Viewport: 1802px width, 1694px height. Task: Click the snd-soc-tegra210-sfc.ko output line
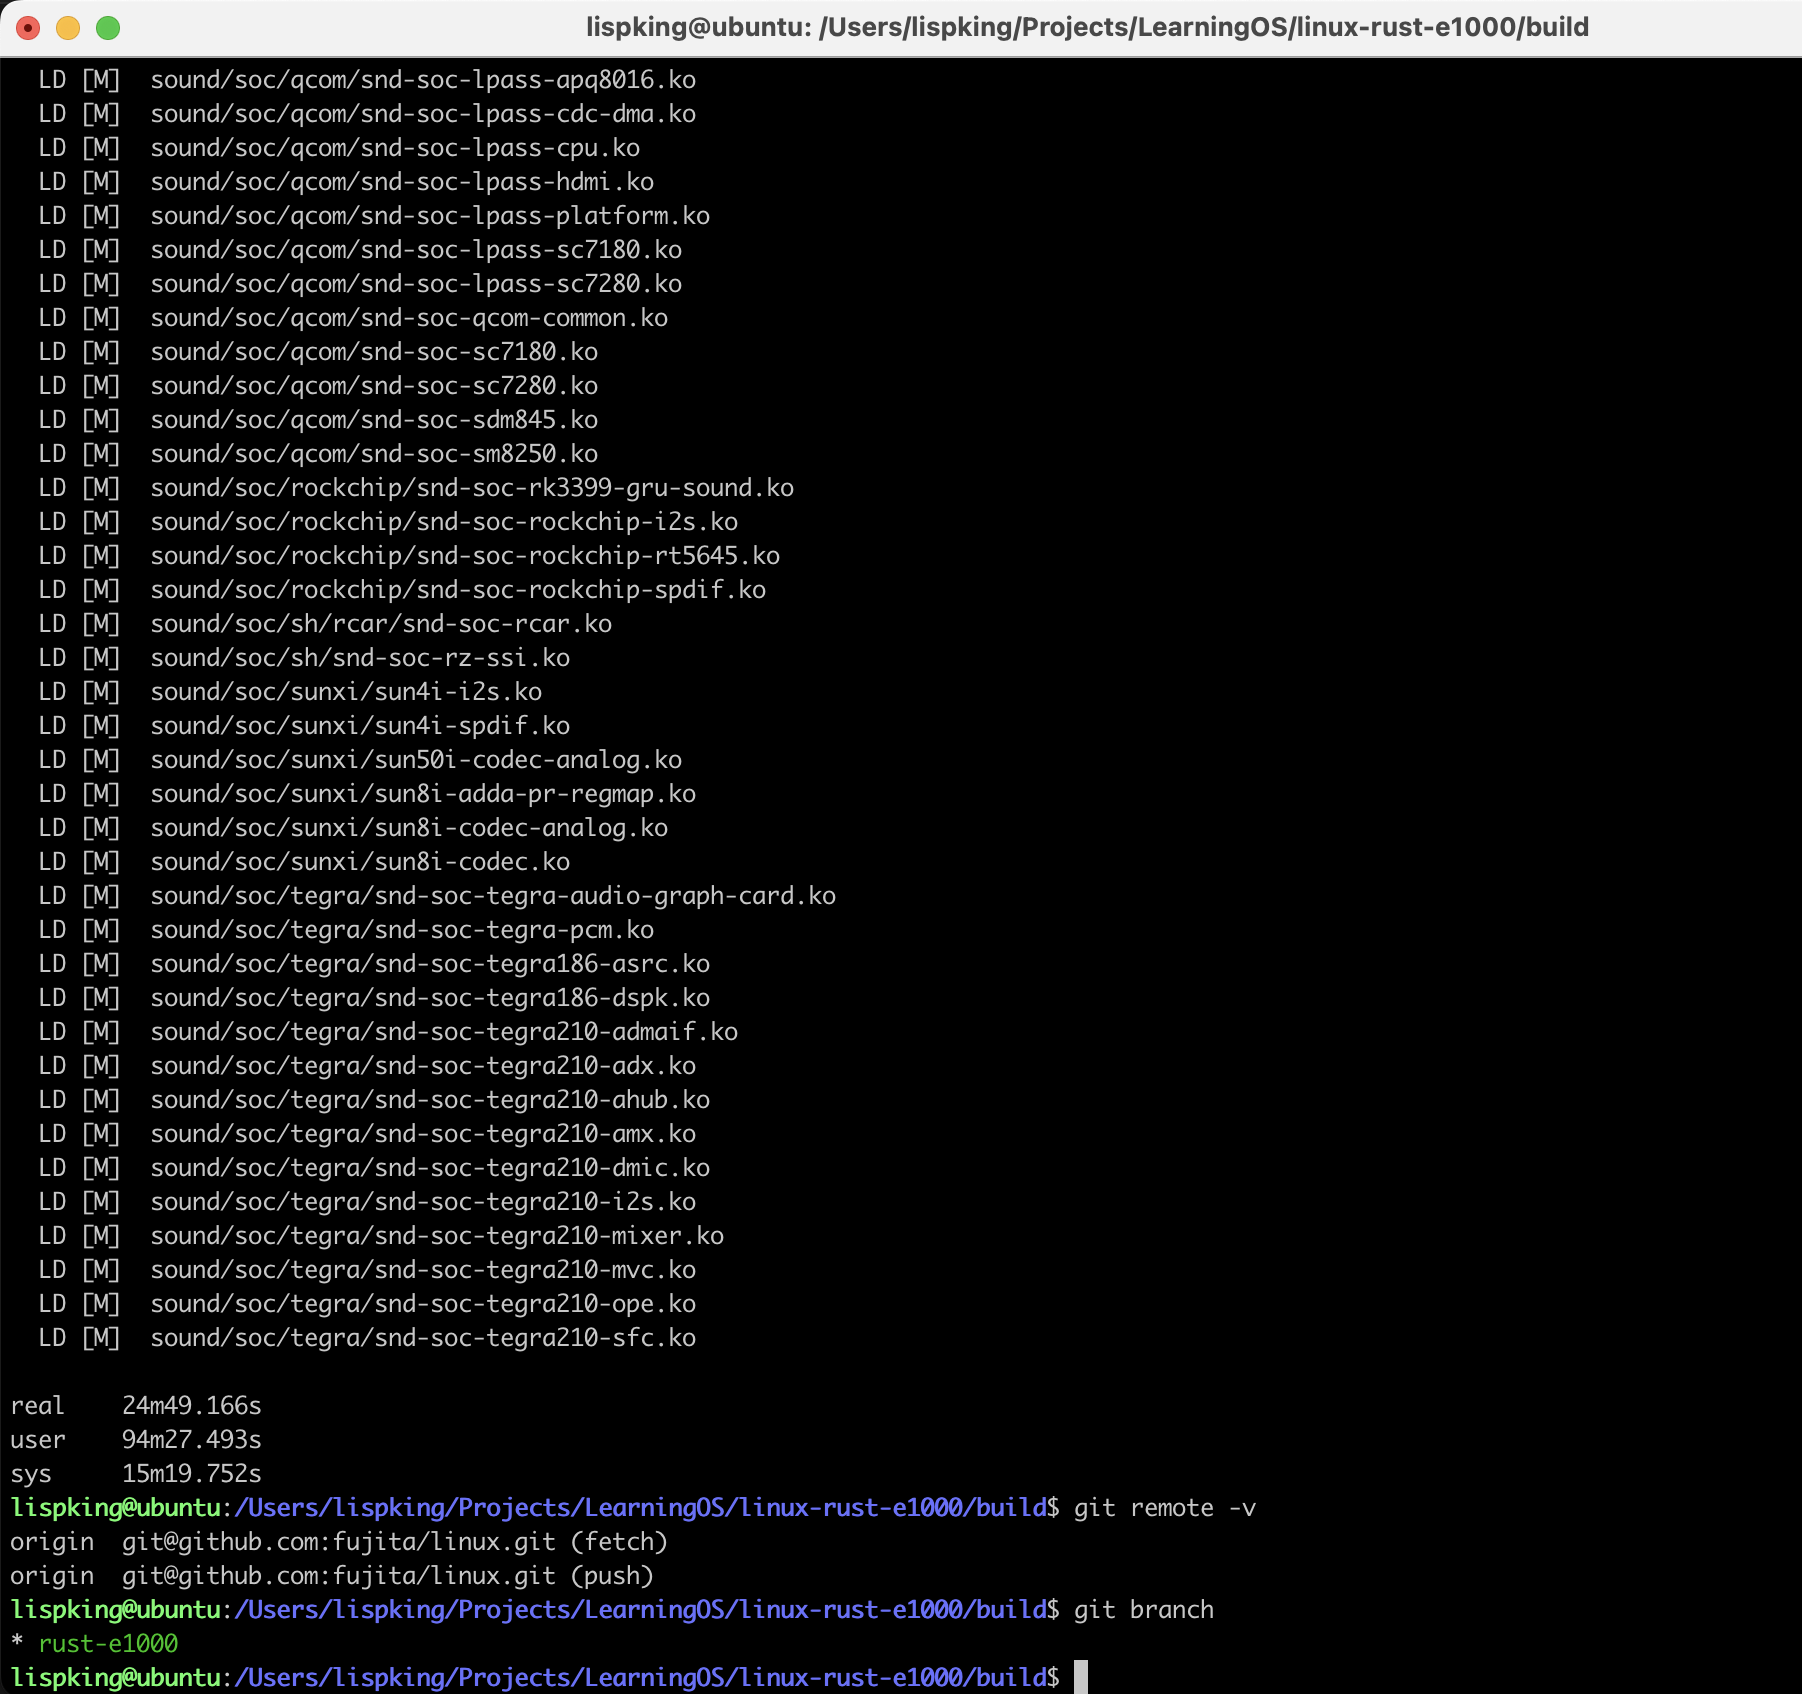click(423, 1337)
